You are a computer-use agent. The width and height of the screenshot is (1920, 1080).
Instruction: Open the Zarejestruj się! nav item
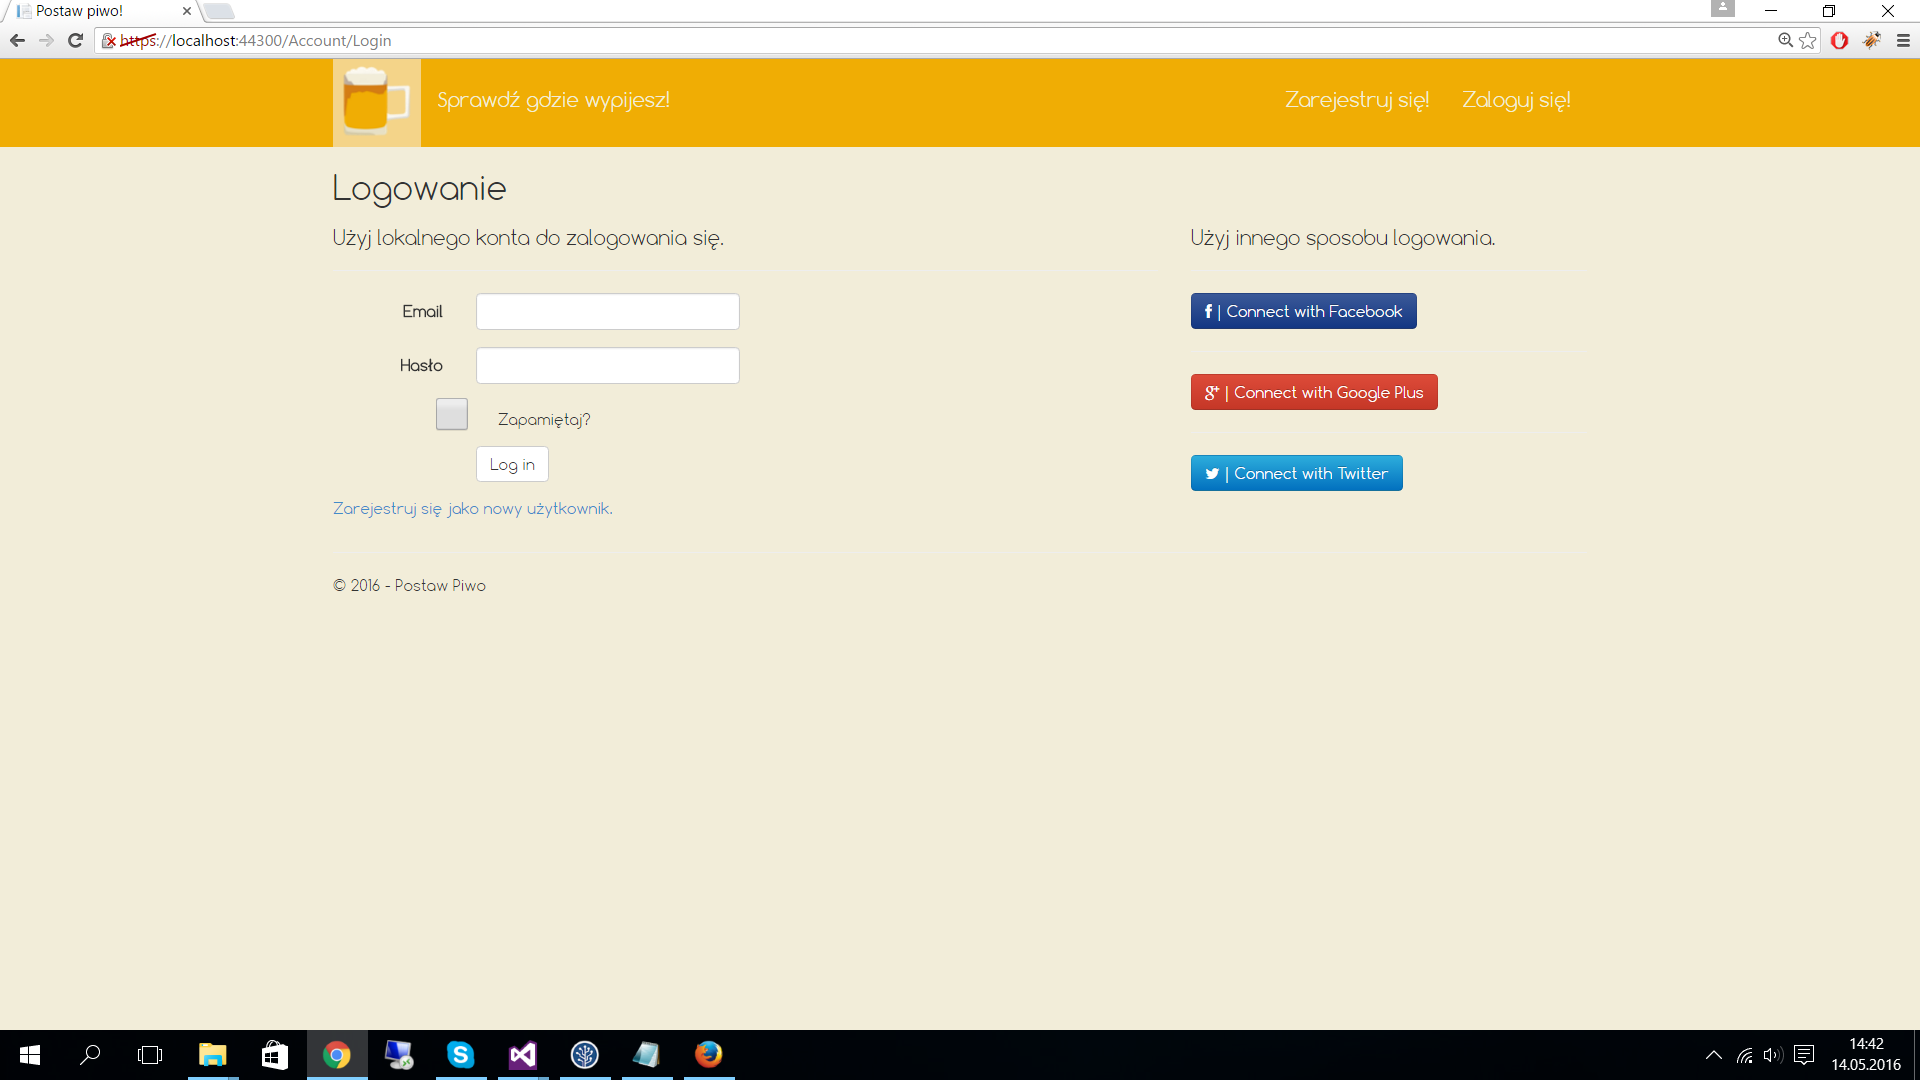pyautogui.click(x=1357, y=100)
